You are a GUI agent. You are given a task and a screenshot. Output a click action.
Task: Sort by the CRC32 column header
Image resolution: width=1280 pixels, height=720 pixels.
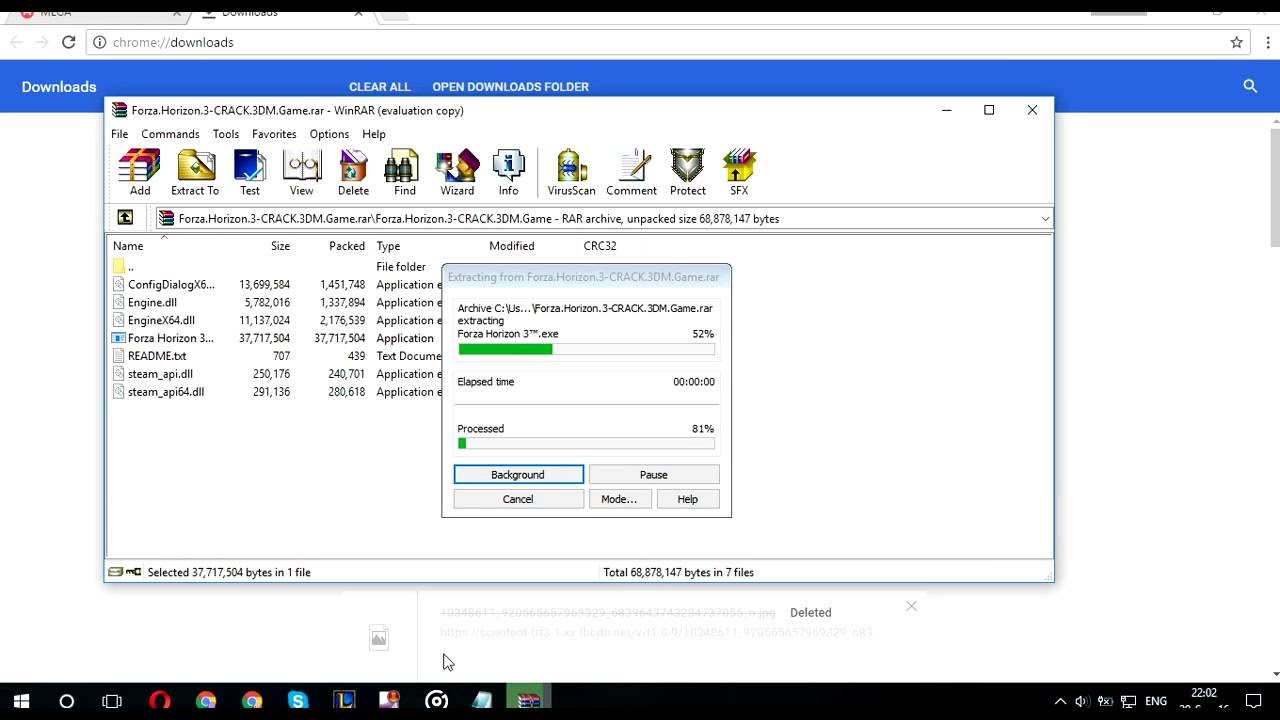(600, 246)
